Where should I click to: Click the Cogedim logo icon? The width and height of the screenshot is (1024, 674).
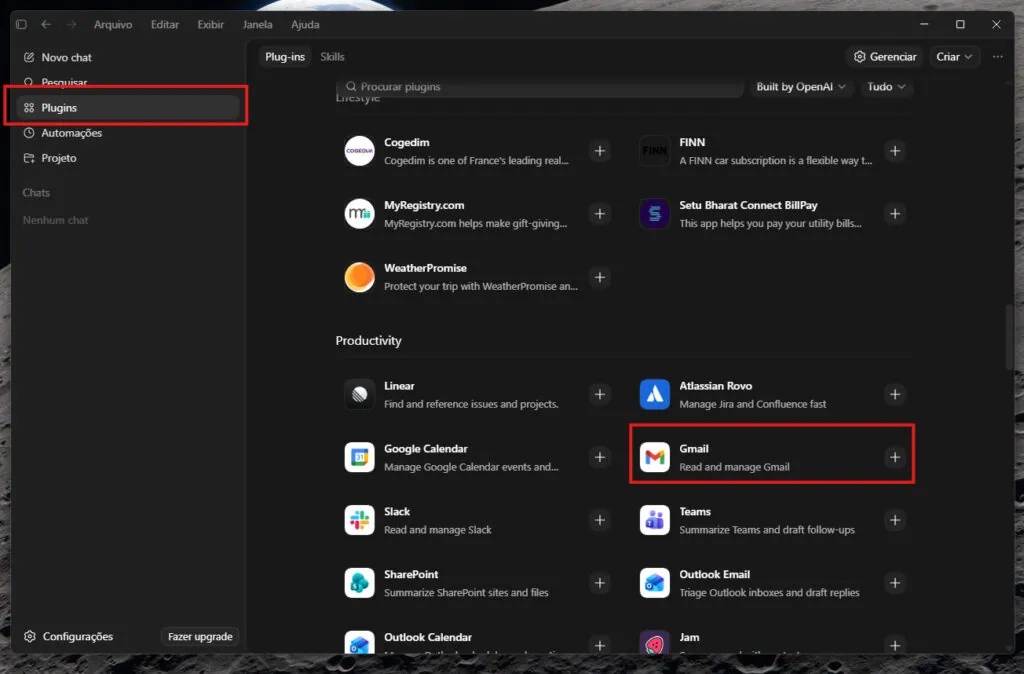point(359,151)
